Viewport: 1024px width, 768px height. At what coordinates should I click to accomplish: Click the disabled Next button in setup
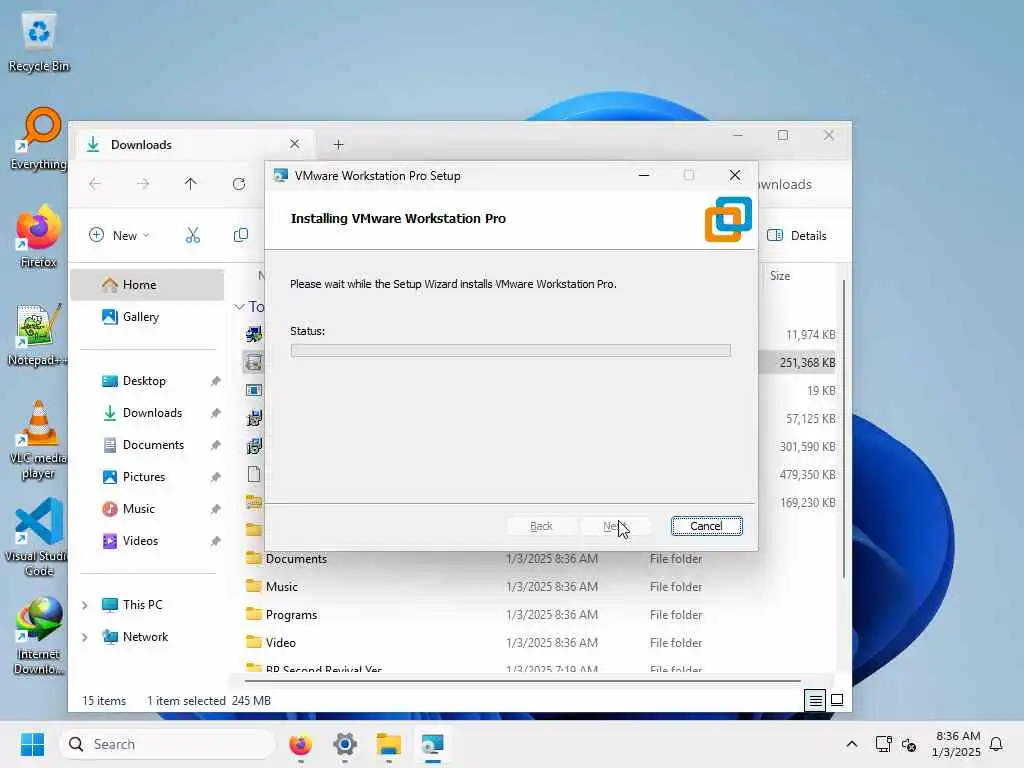616,526
